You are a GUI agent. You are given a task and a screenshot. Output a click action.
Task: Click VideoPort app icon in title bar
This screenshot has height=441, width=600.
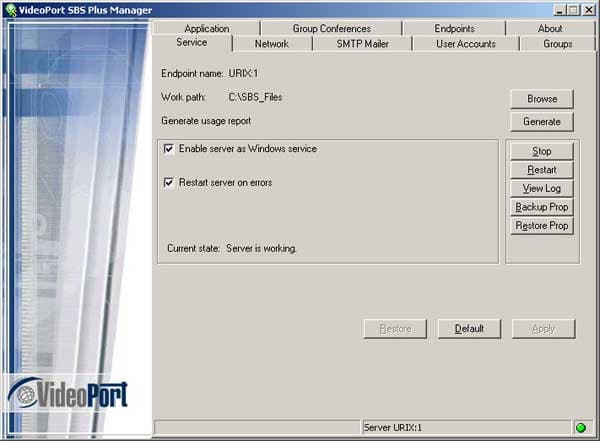[x=11, y=10]
